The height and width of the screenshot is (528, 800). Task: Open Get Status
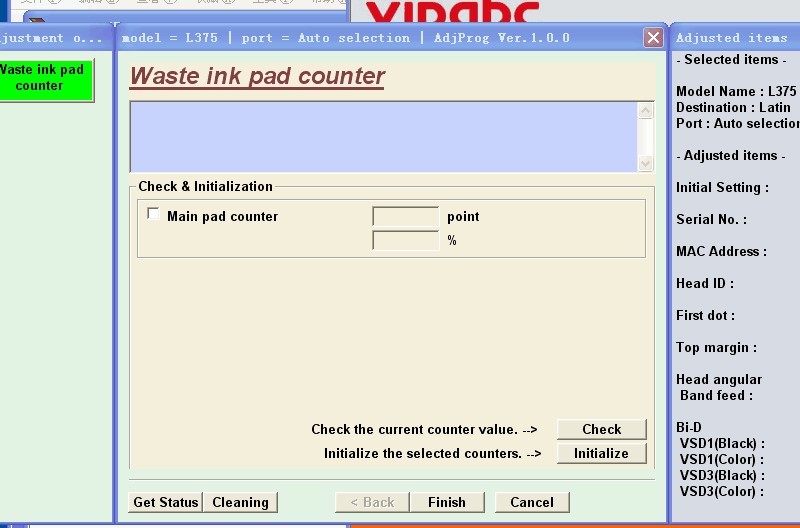tap(166, 502)
